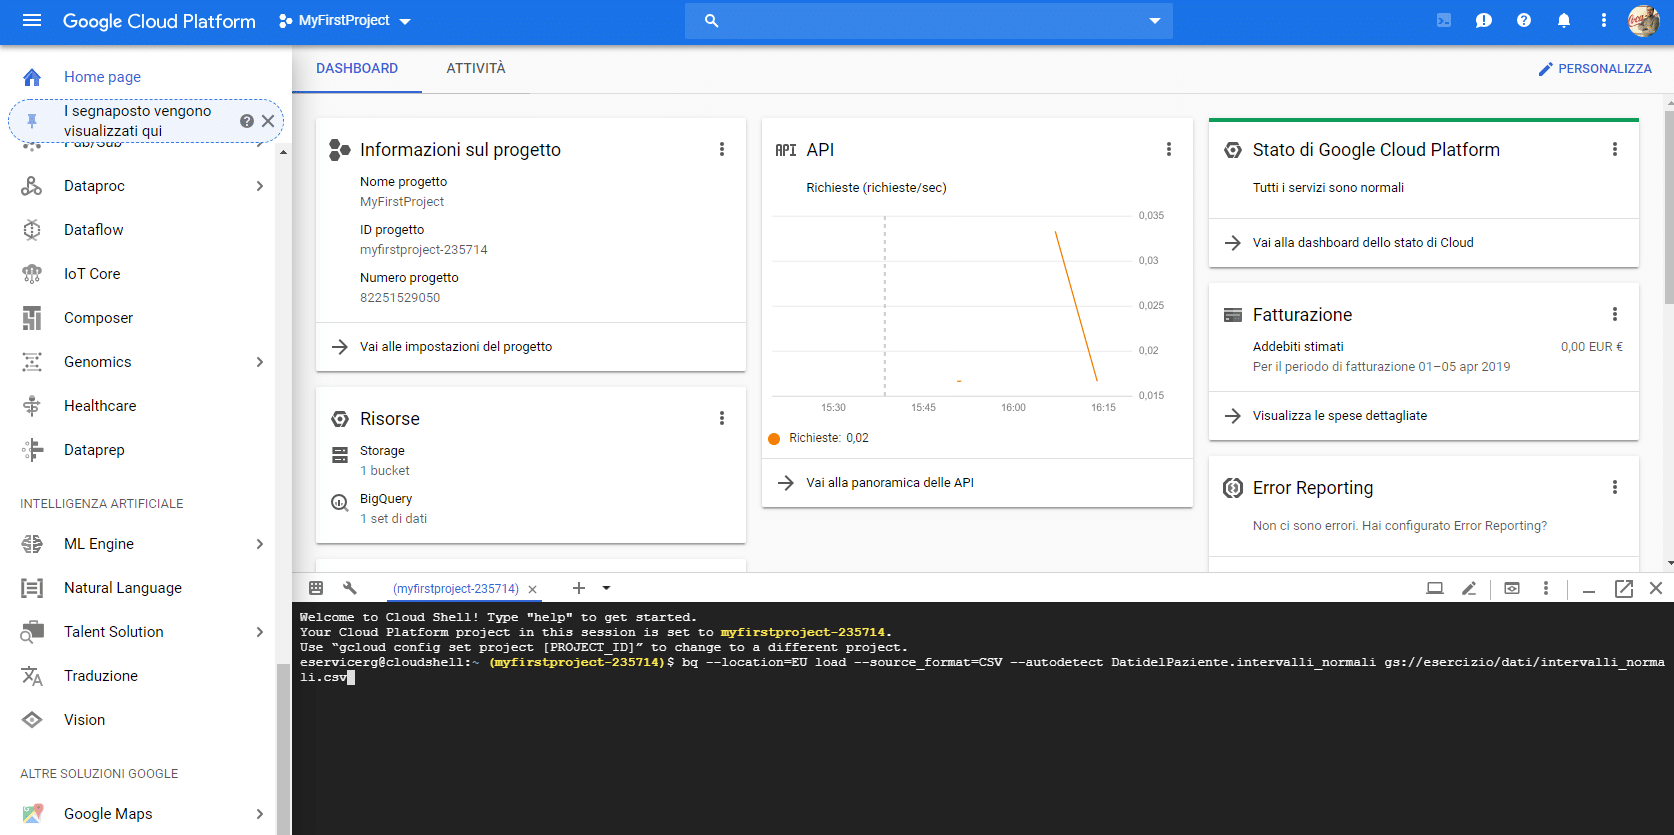This screenshot has height=835, width=1674.
Task: Click the Vision sidebar icon
Action: [32, 720]
